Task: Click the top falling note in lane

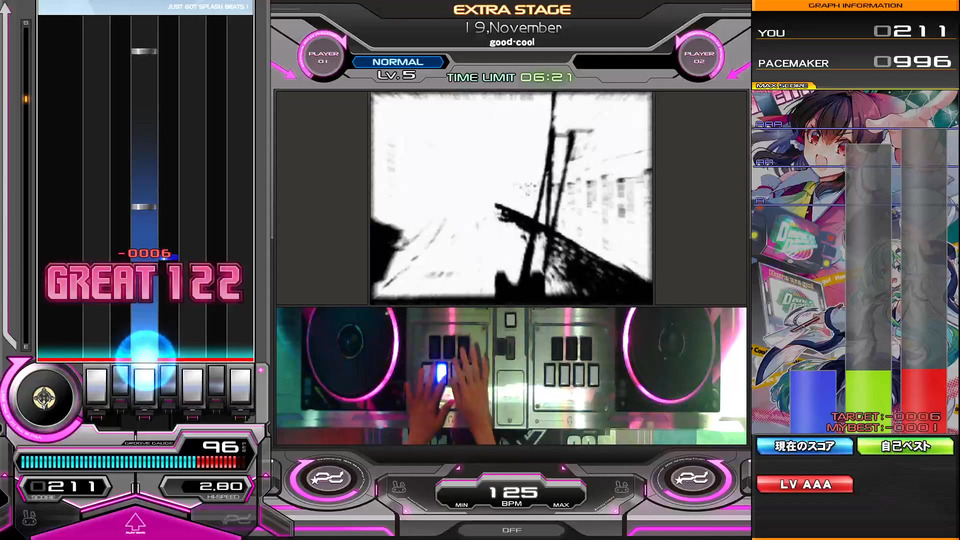Action: (144, 51)
